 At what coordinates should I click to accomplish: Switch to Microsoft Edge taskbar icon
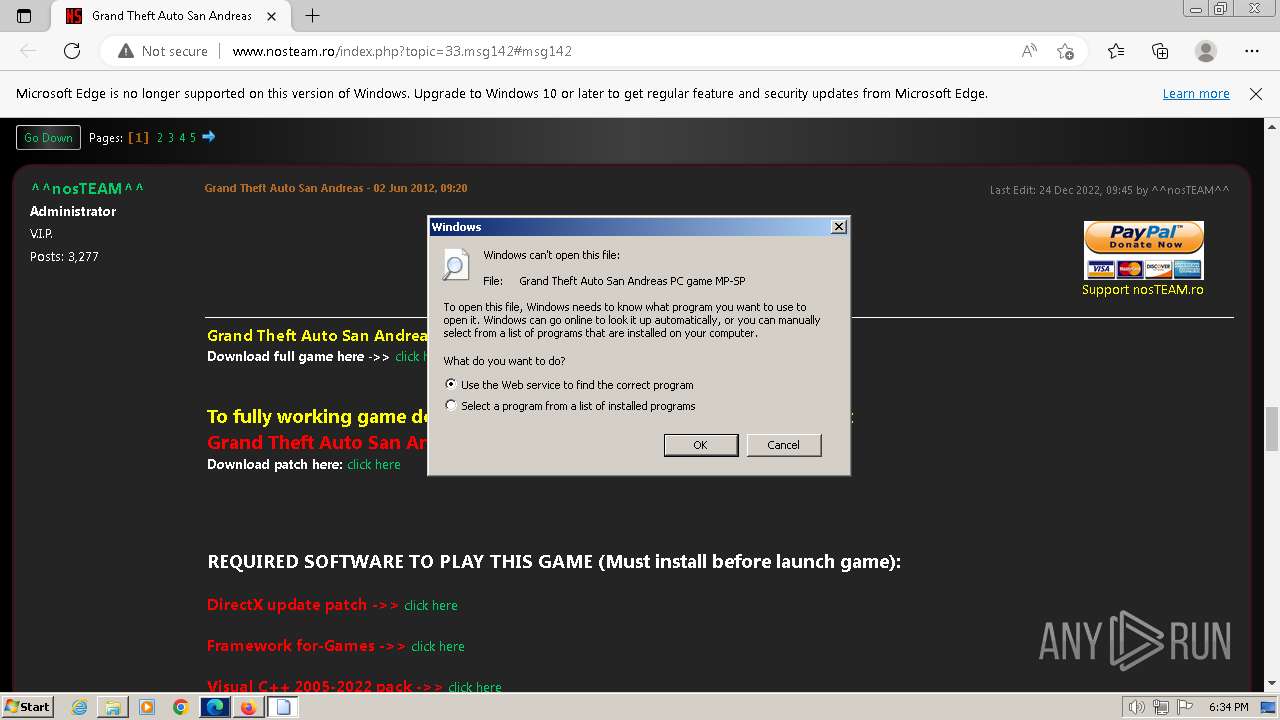[214, 707]
